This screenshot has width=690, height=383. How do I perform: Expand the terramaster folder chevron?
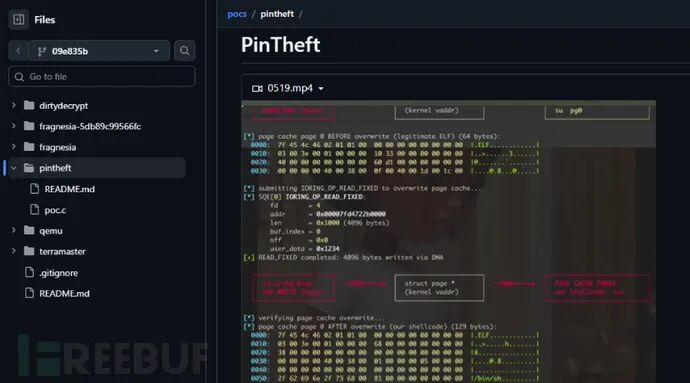[14, 251]
